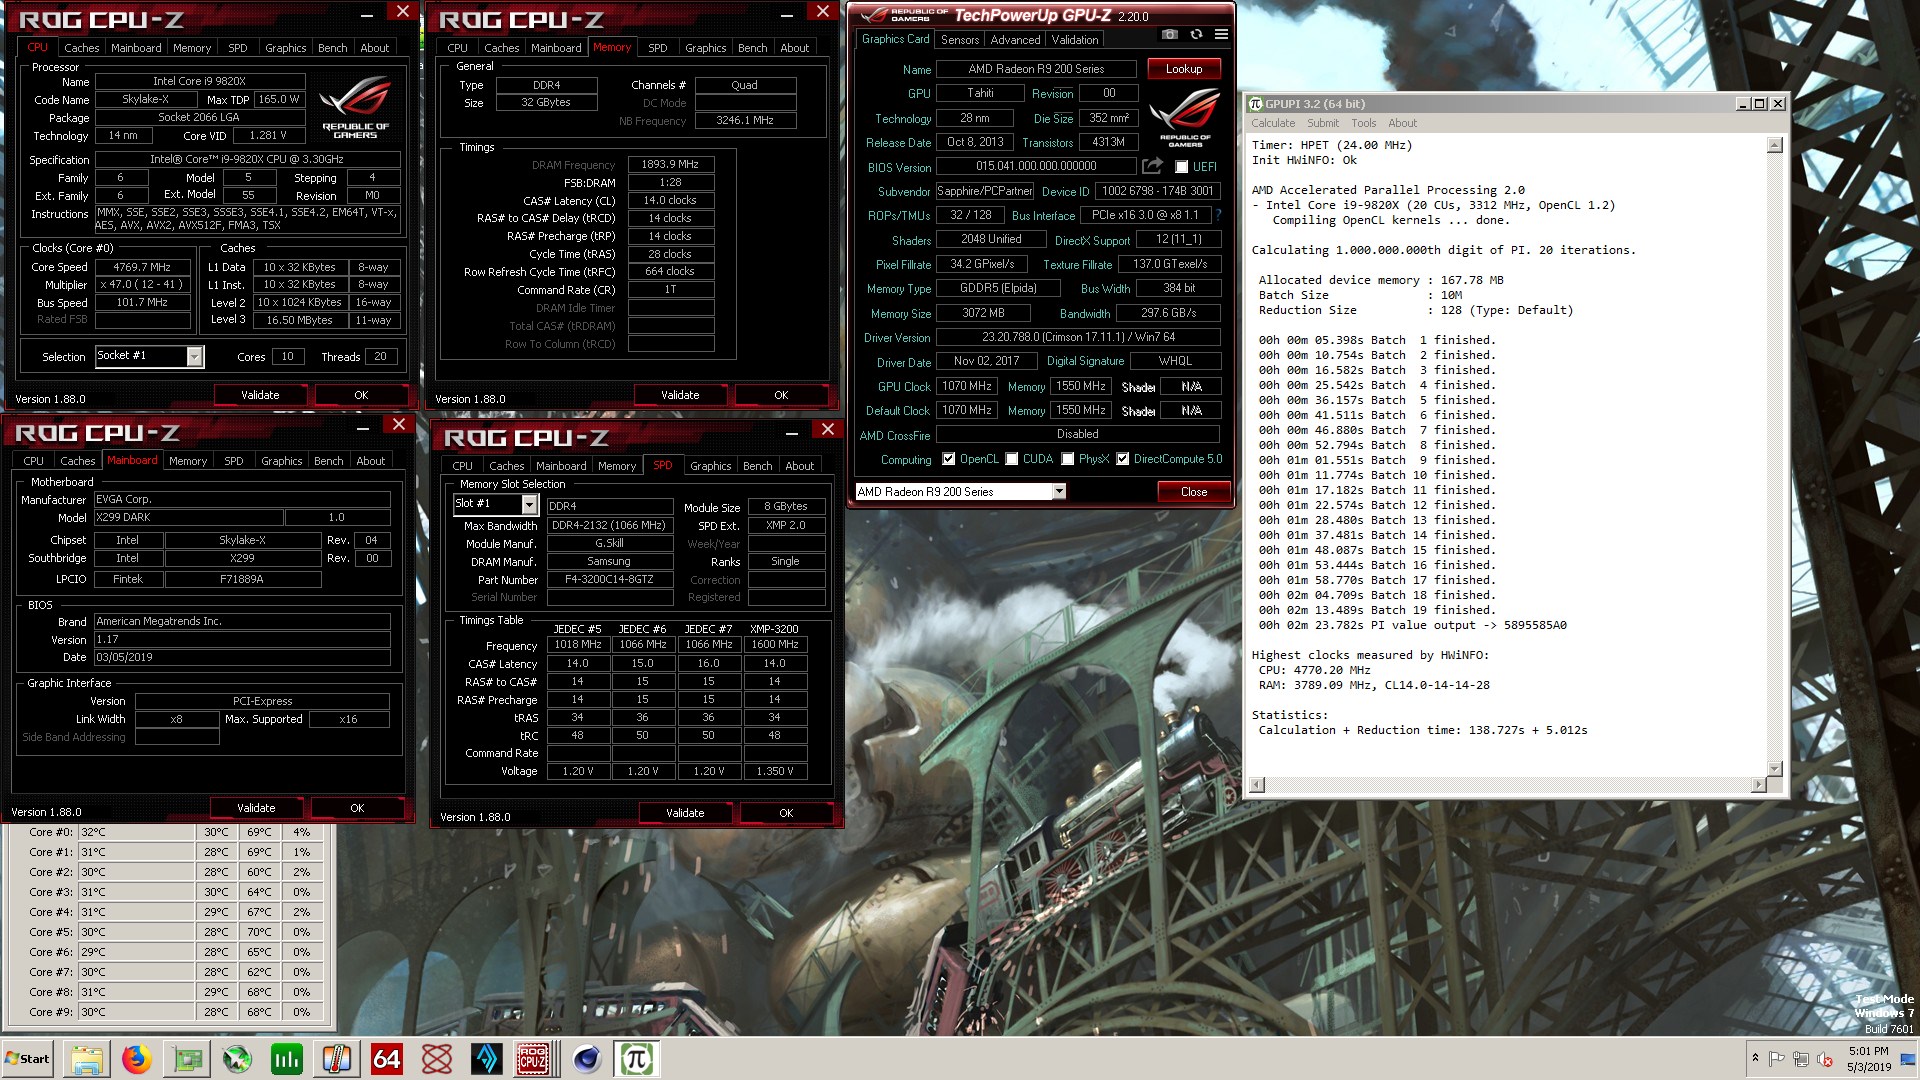Open thermometer Core Temp app in taskbar
This screenshot has width=1920, height=1080.
click(337, 1059)
